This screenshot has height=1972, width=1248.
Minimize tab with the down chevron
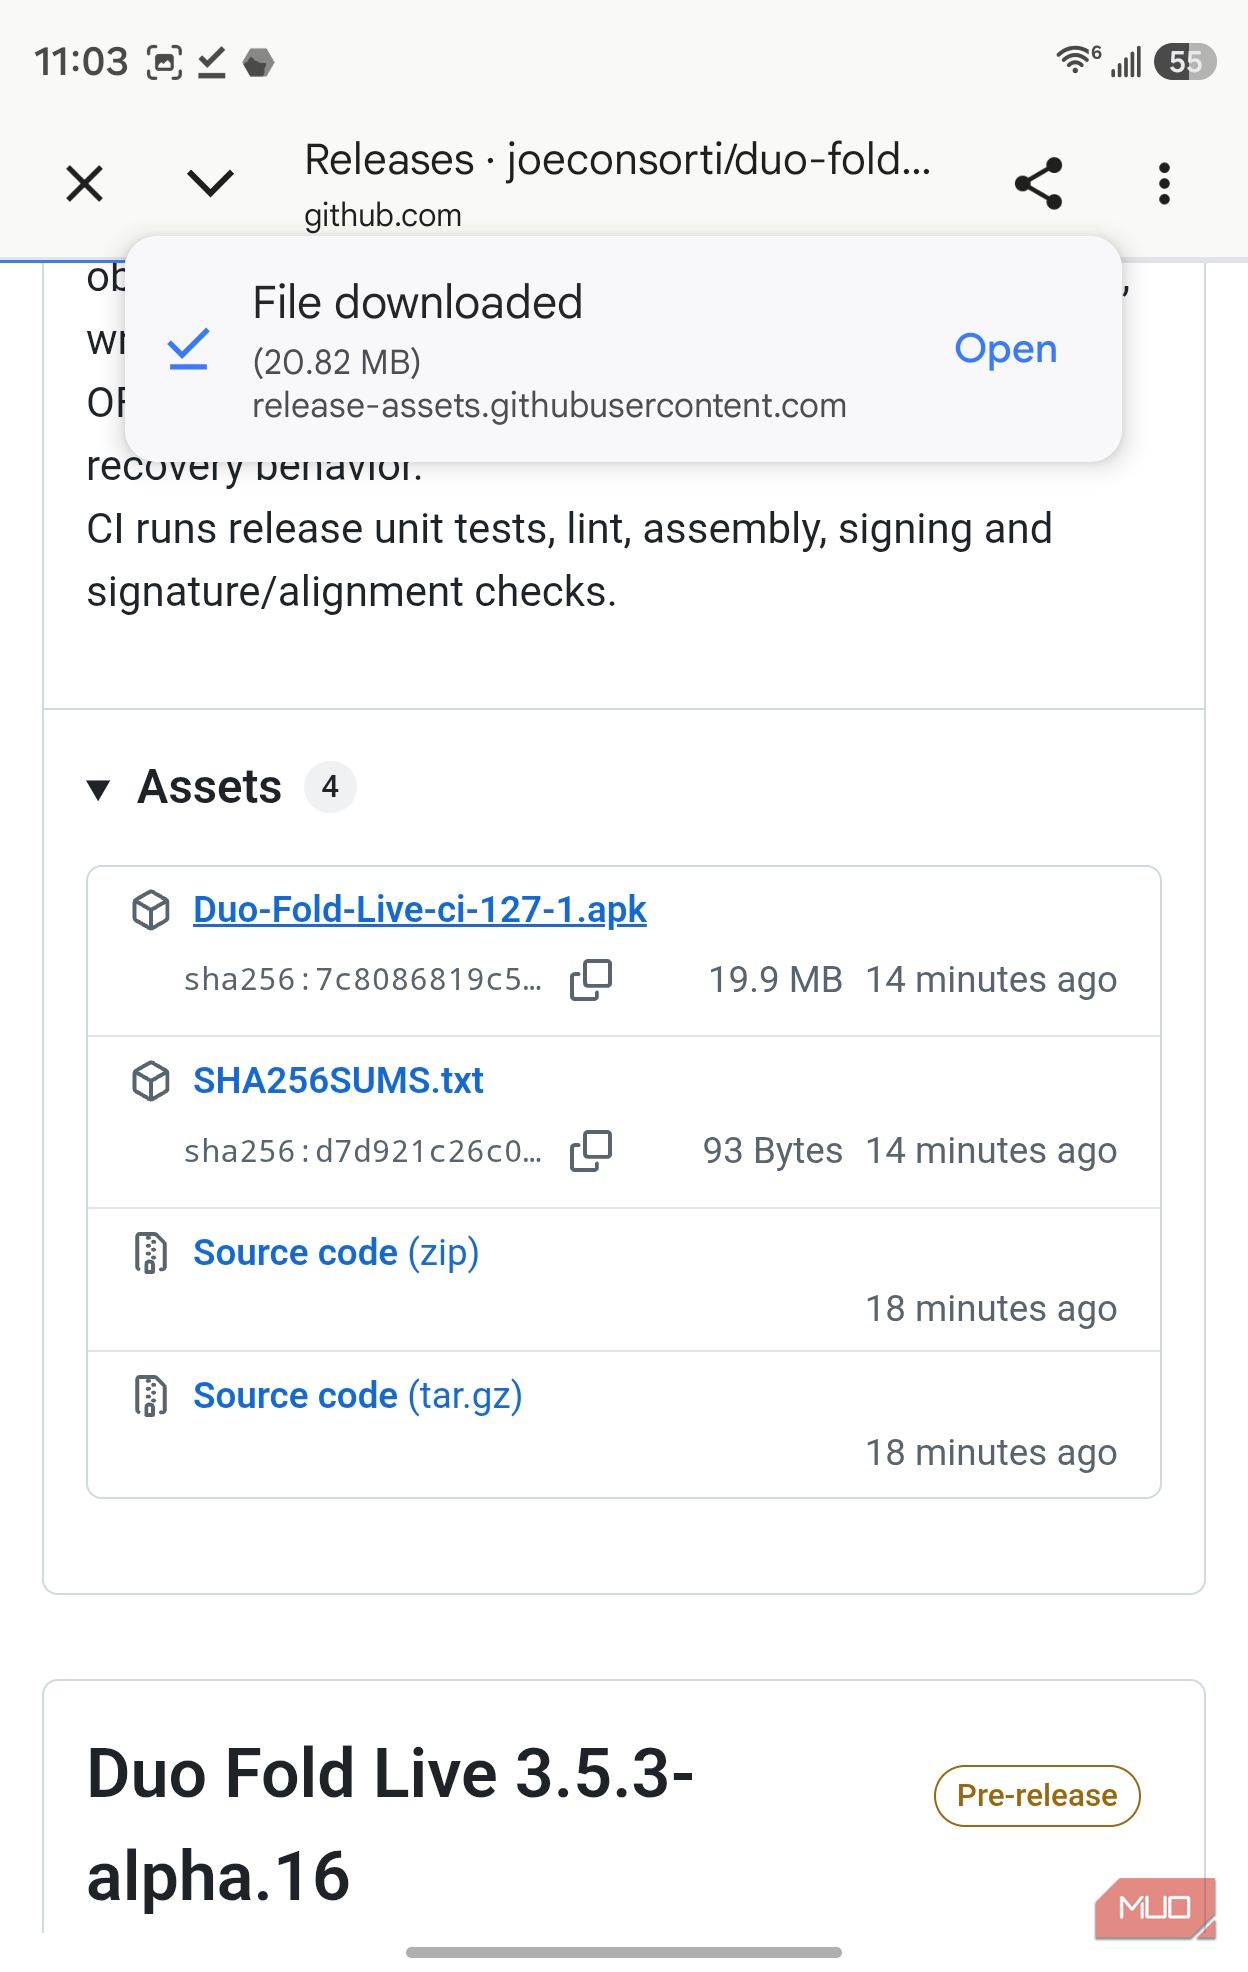pos(210,184)
